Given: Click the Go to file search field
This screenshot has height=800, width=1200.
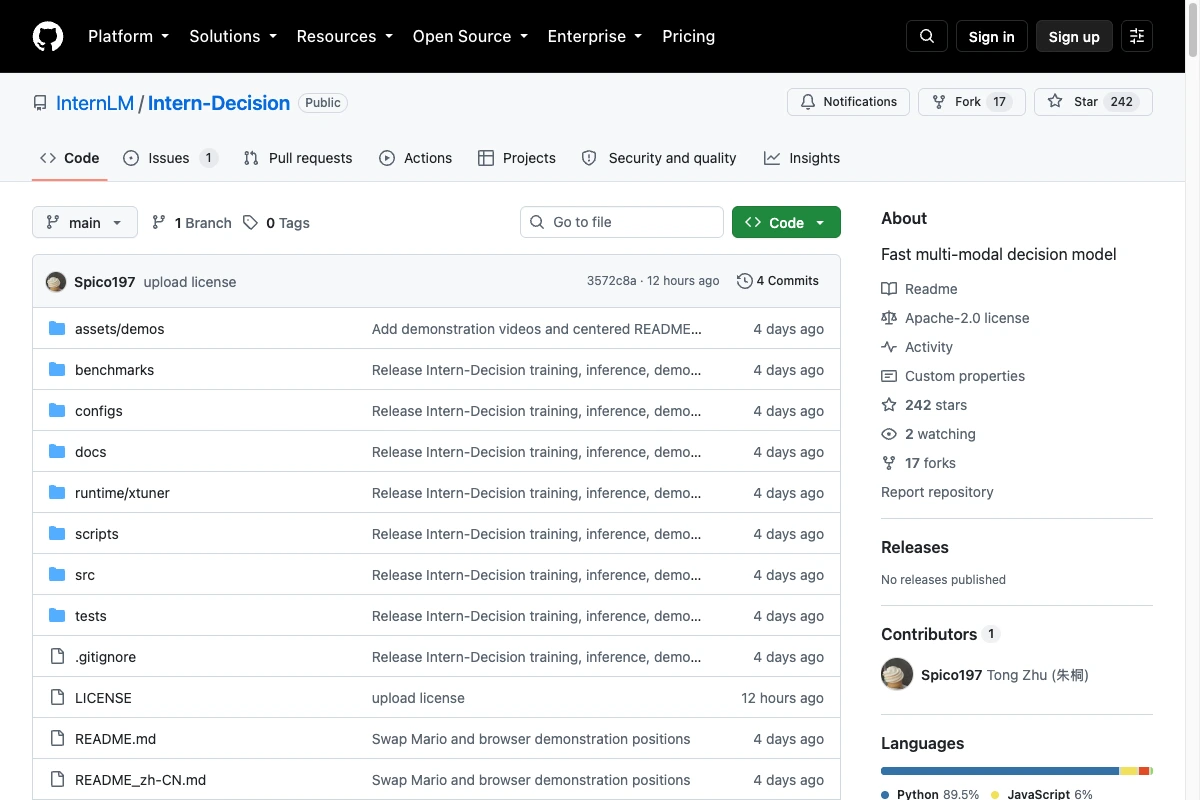Looking at the screenshot, I should (x=622, y=222).
